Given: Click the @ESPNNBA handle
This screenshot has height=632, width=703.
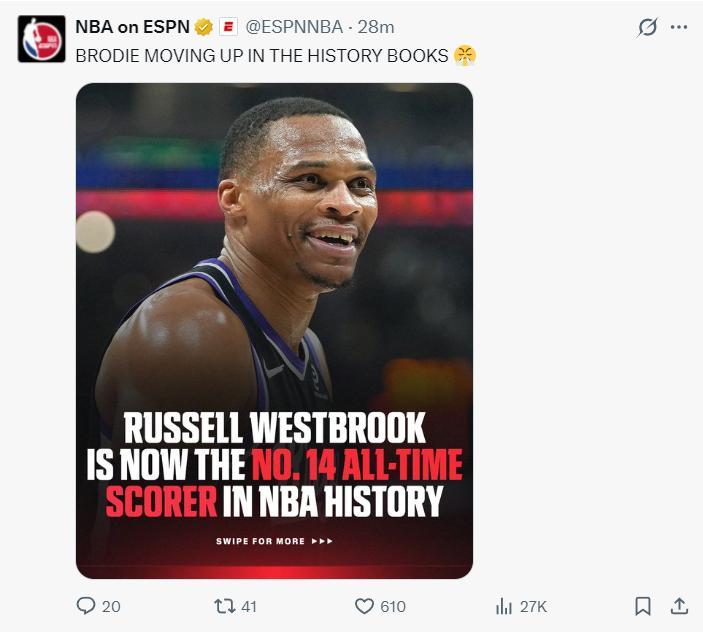Looking at the screenshot, I should [294, 27].
